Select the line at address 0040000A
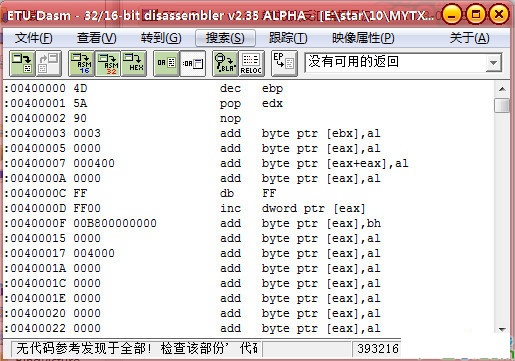The image size is (515, 361). click(x=248, y=178)
